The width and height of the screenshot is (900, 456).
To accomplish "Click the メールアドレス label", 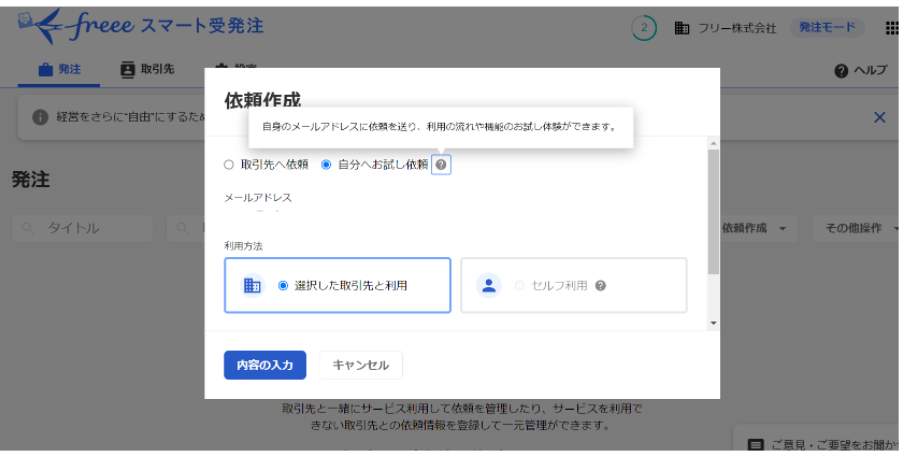I will click(x=258, y=198).
